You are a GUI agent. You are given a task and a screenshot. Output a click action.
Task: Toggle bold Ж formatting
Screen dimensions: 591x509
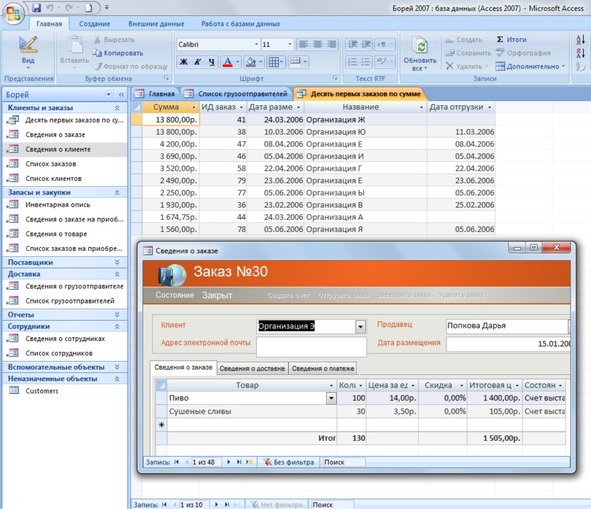click(x=184, y=62)
